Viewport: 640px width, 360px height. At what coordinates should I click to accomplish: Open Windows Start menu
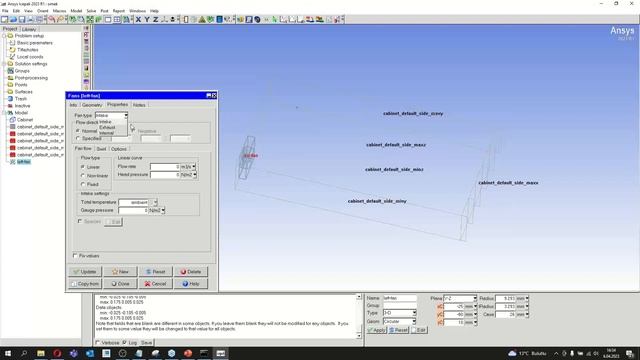(x=8, y=353)
